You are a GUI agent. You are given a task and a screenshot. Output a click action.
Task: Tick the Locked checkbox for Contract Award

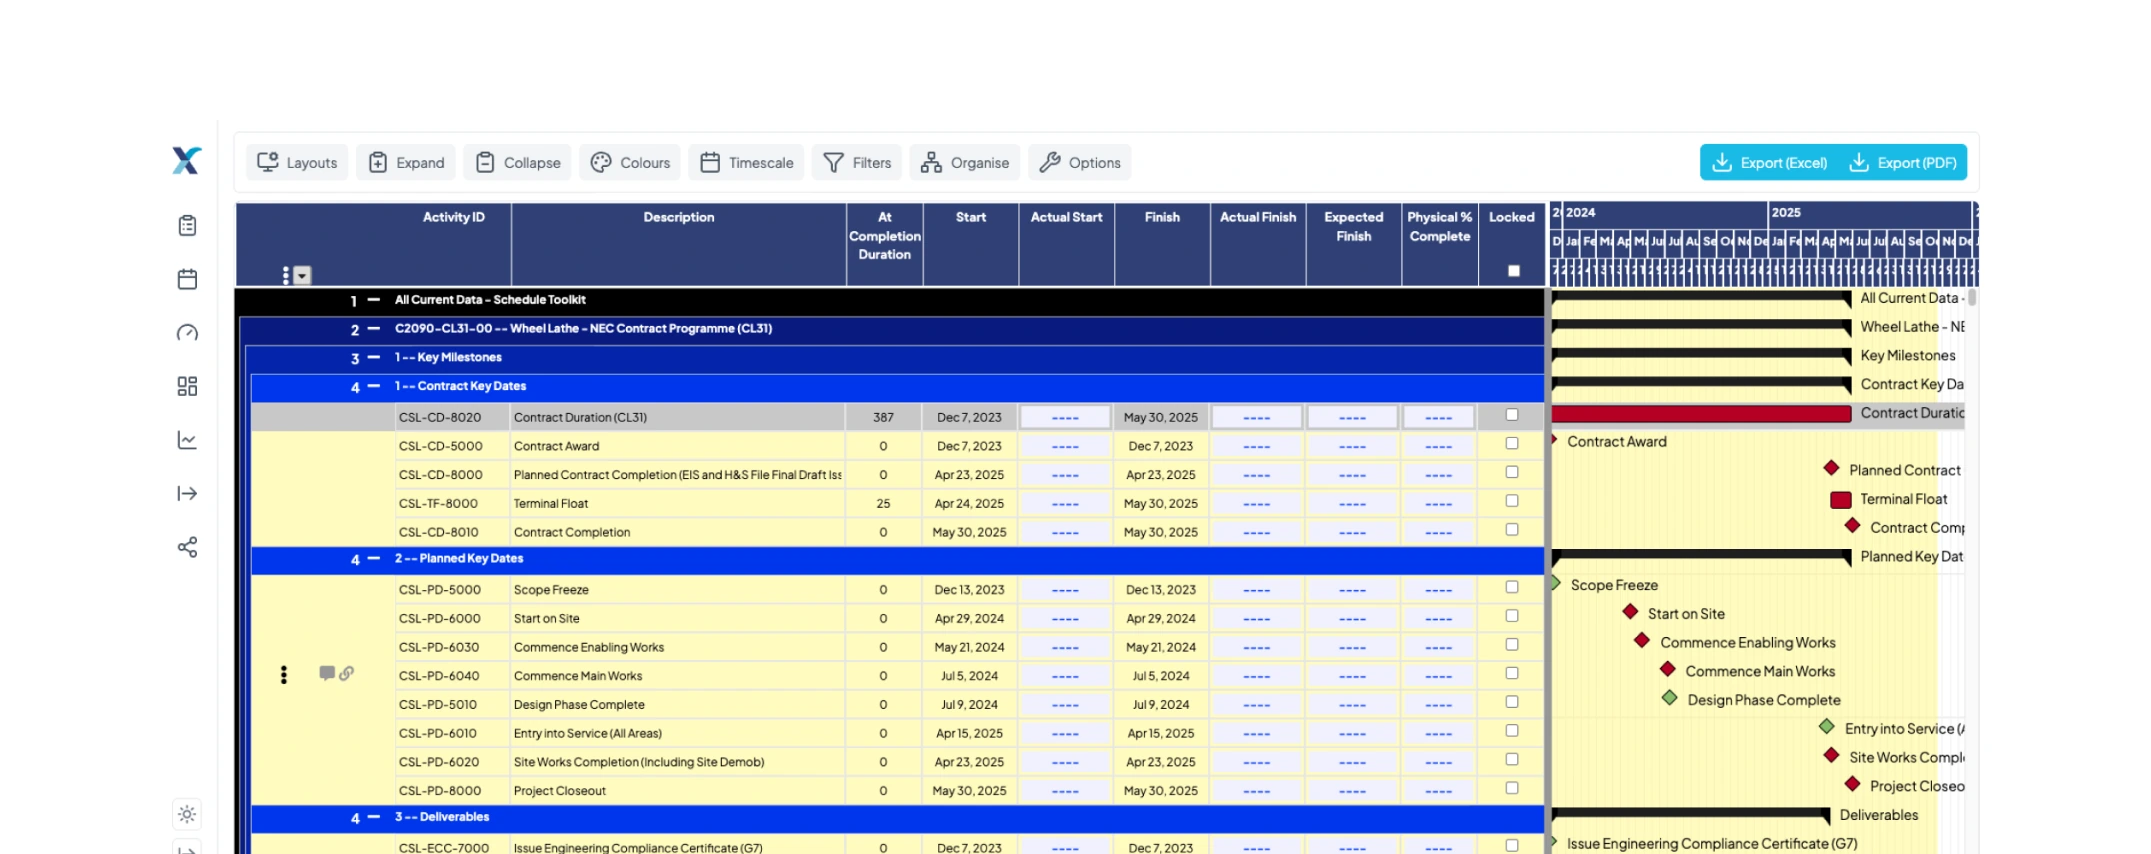click(1511, 443)
